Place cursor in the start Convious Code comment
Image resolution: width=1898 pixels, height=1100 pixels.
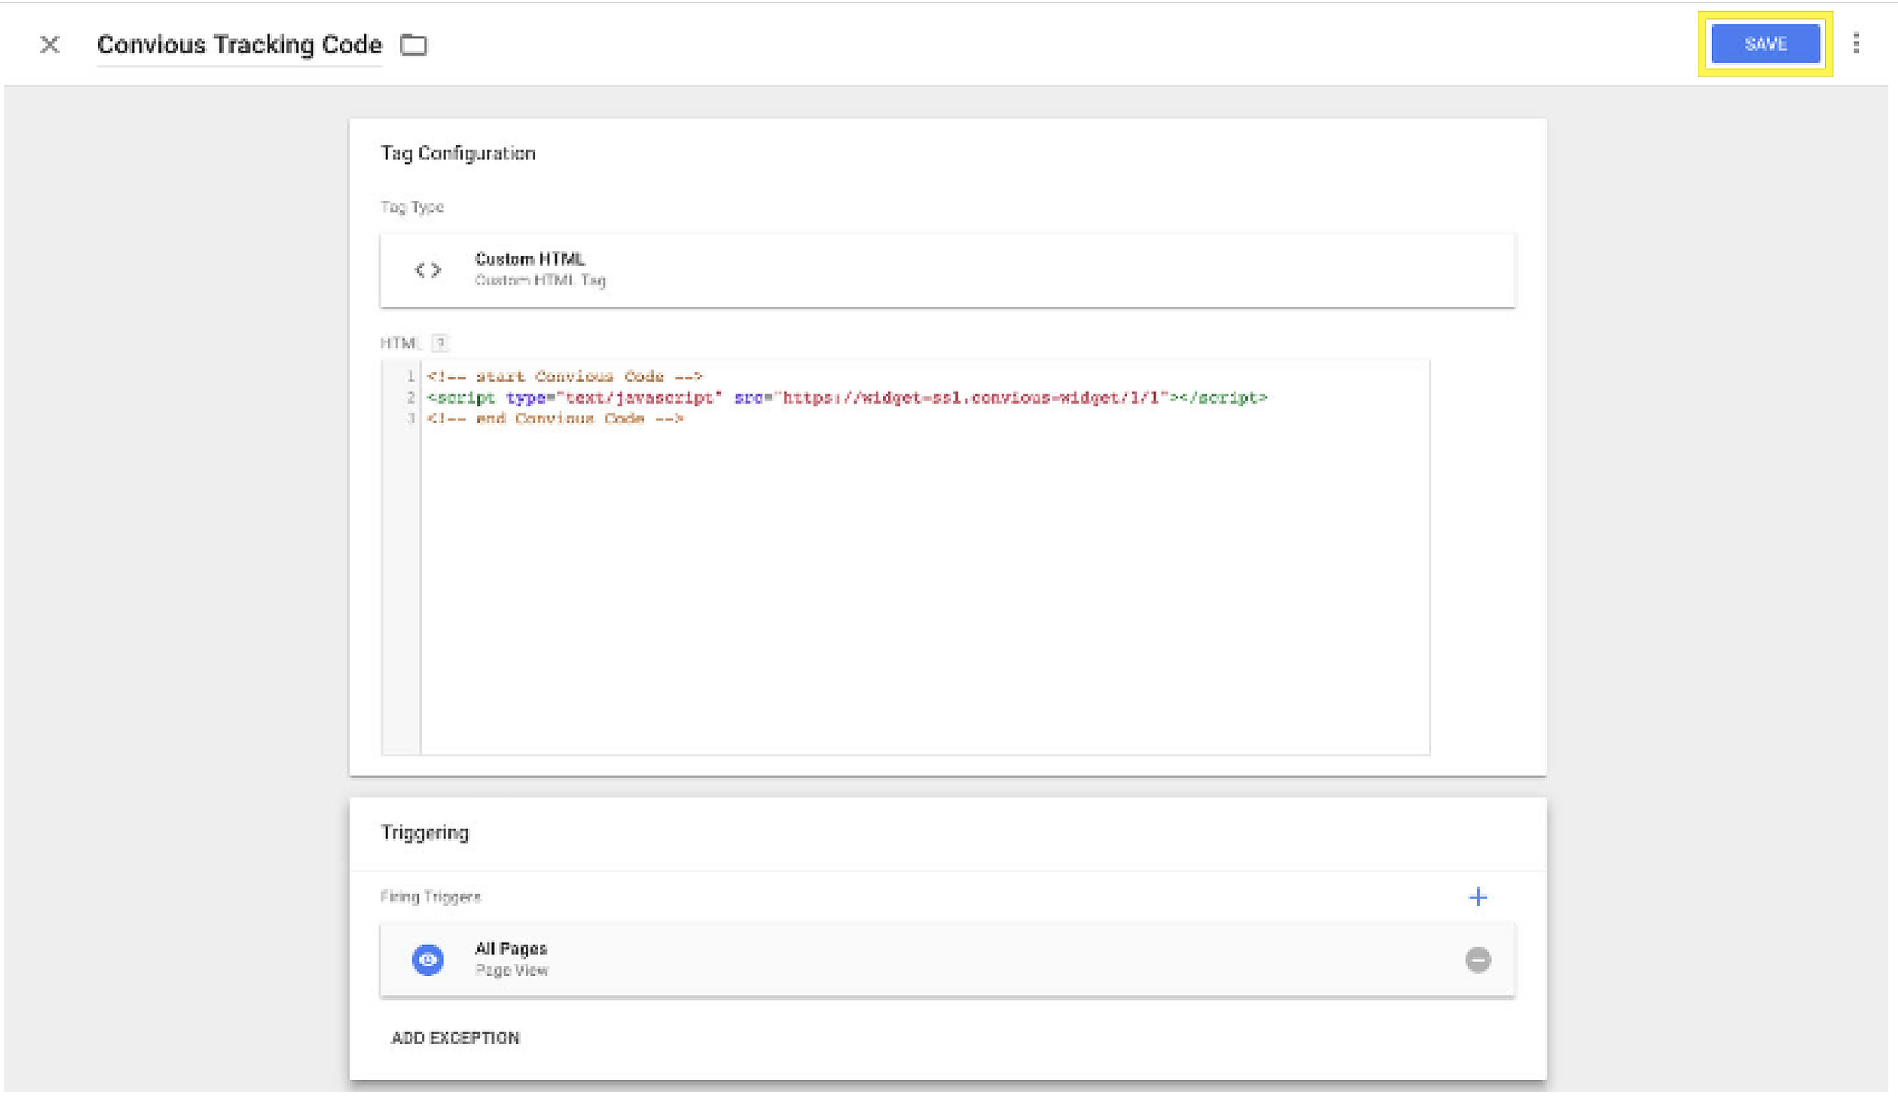[x=564, y=377]
